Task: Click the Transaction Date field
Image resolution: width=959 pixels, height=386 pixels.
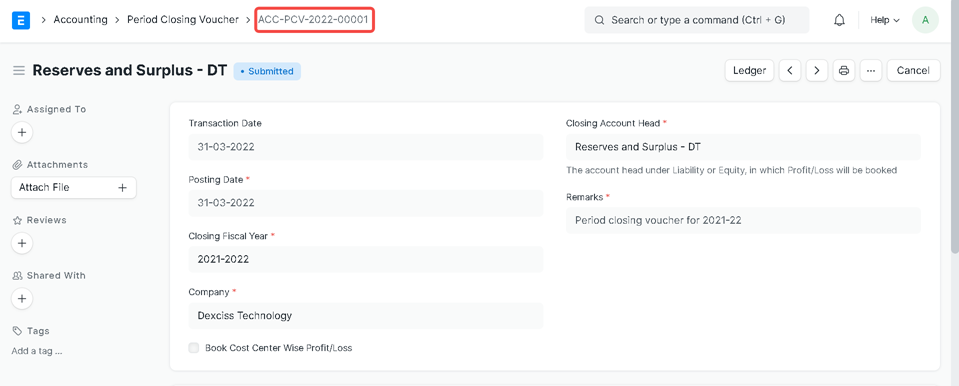Action: pyautogui.click(x=366, y=147)
